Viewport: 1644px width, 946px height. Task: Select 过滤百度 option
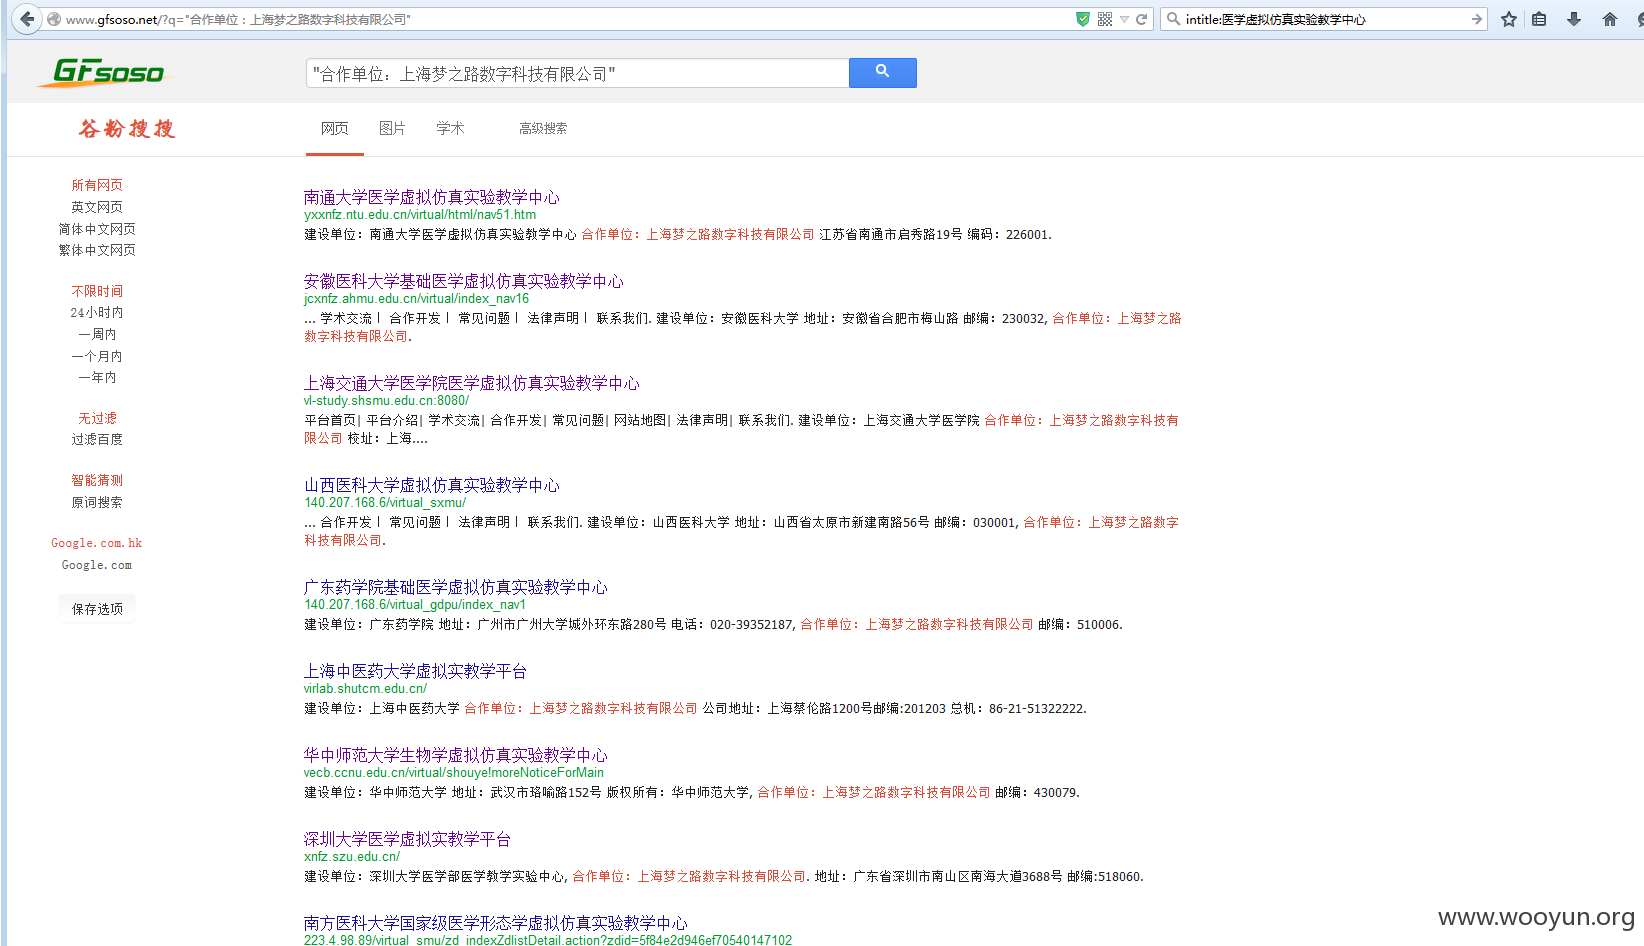pos(97,439)
